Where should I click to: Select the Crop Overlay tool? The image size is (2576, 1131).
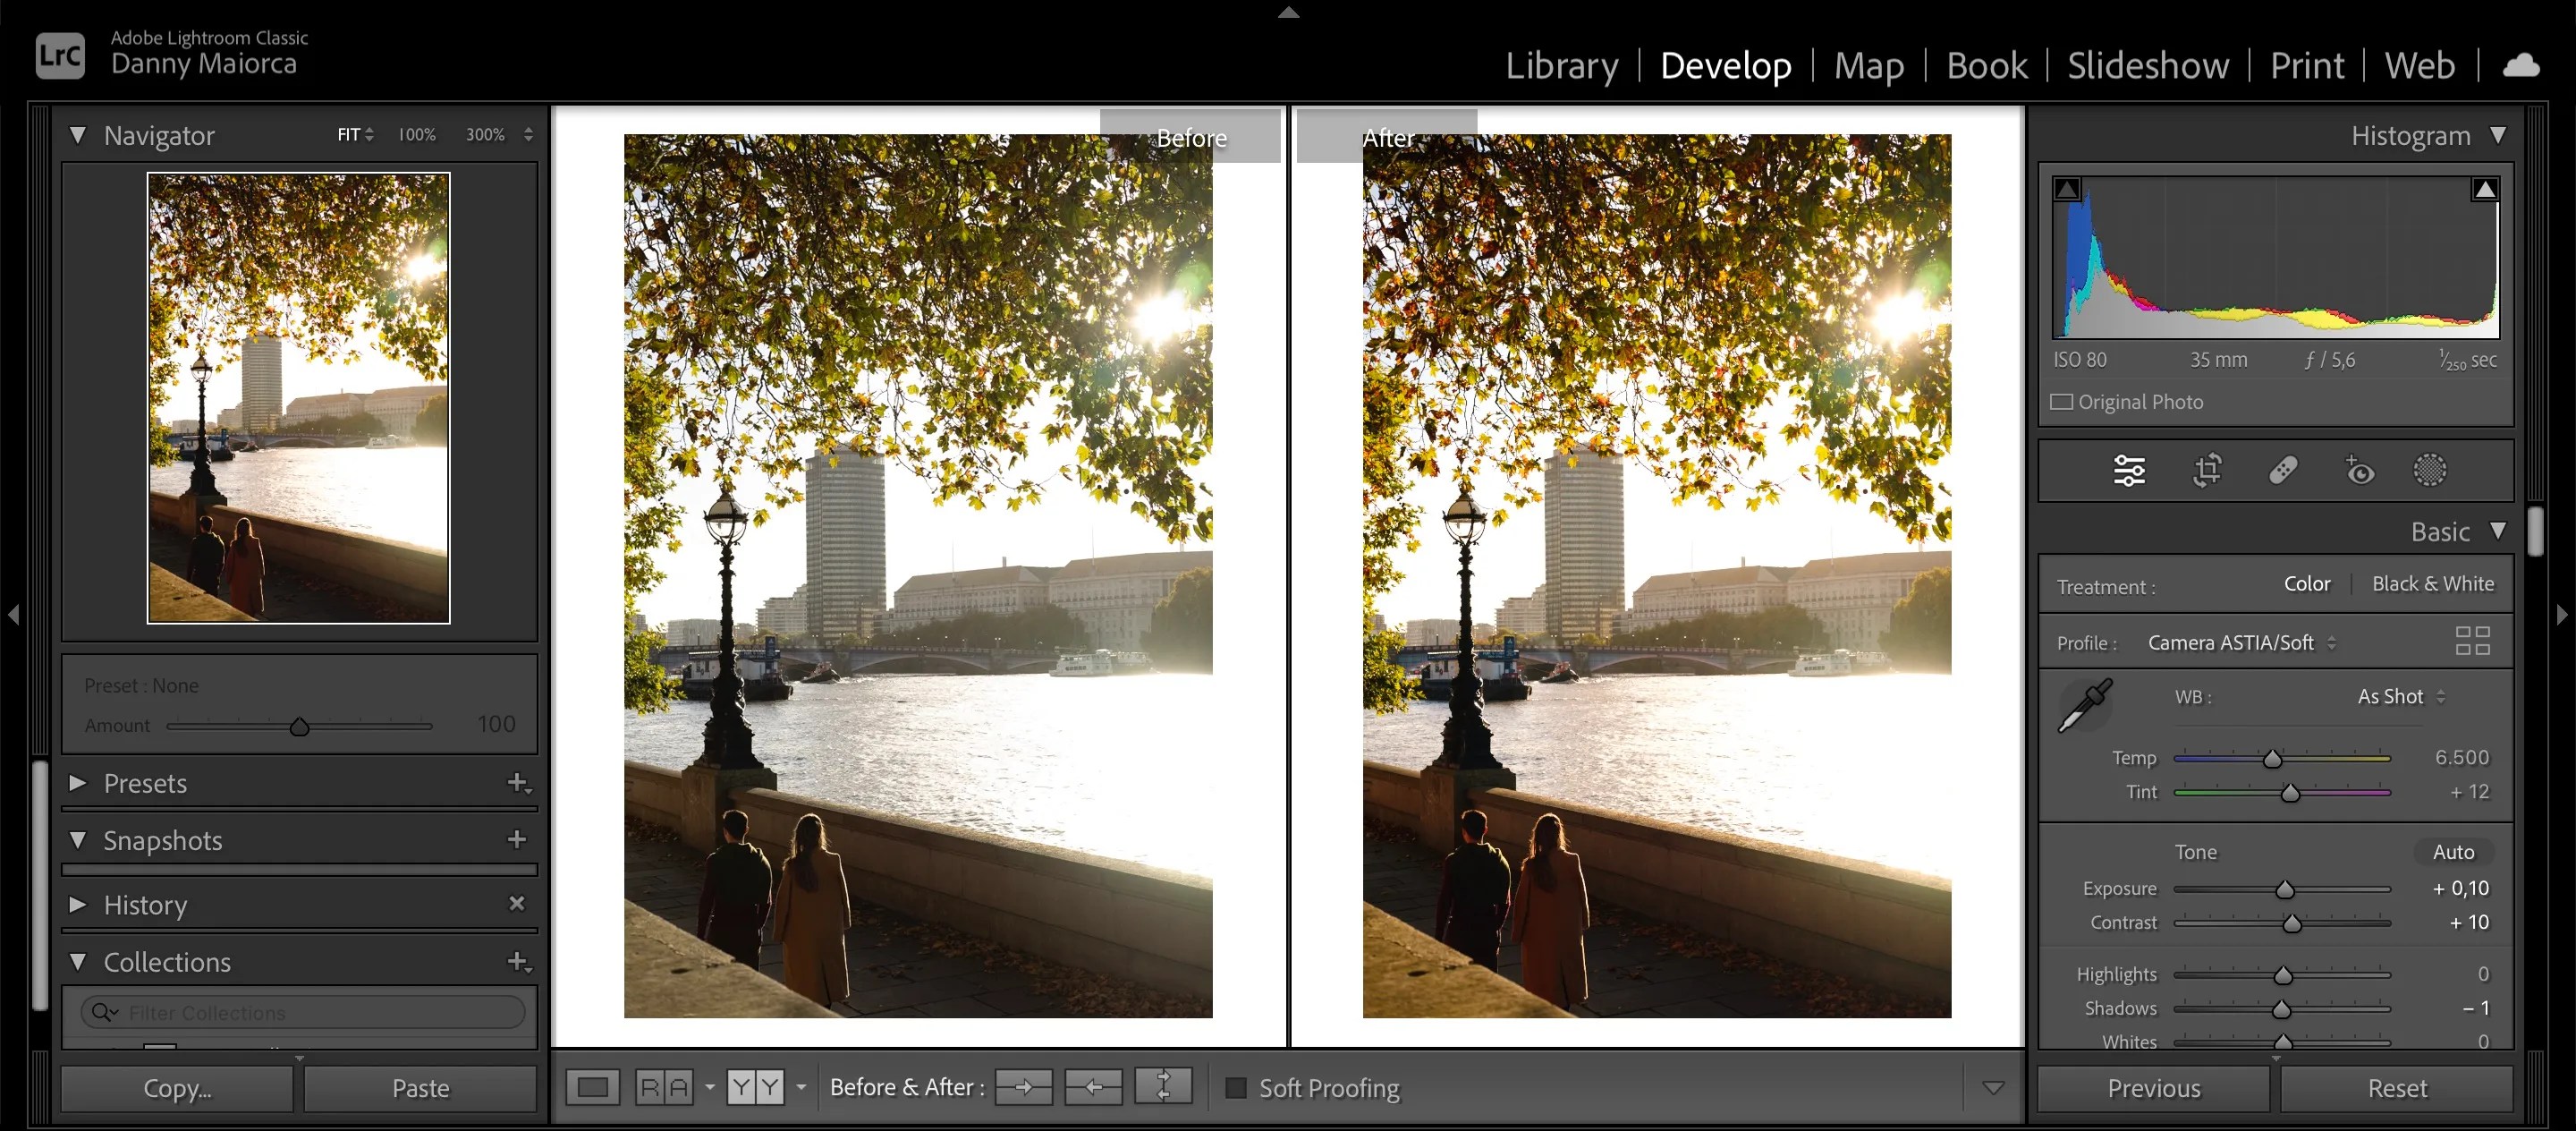(x=2207, y=470)
